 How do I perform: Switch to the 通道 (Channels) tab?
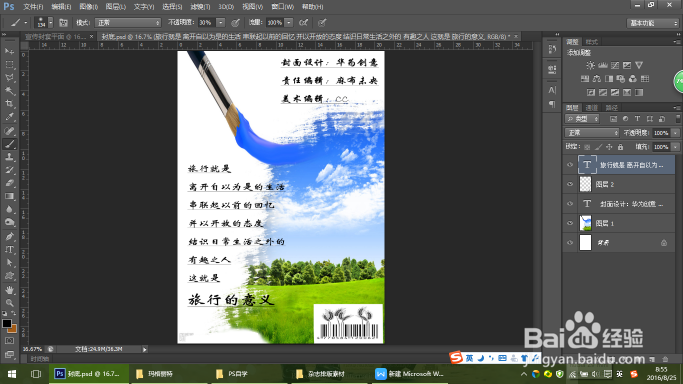click(592, 108)
